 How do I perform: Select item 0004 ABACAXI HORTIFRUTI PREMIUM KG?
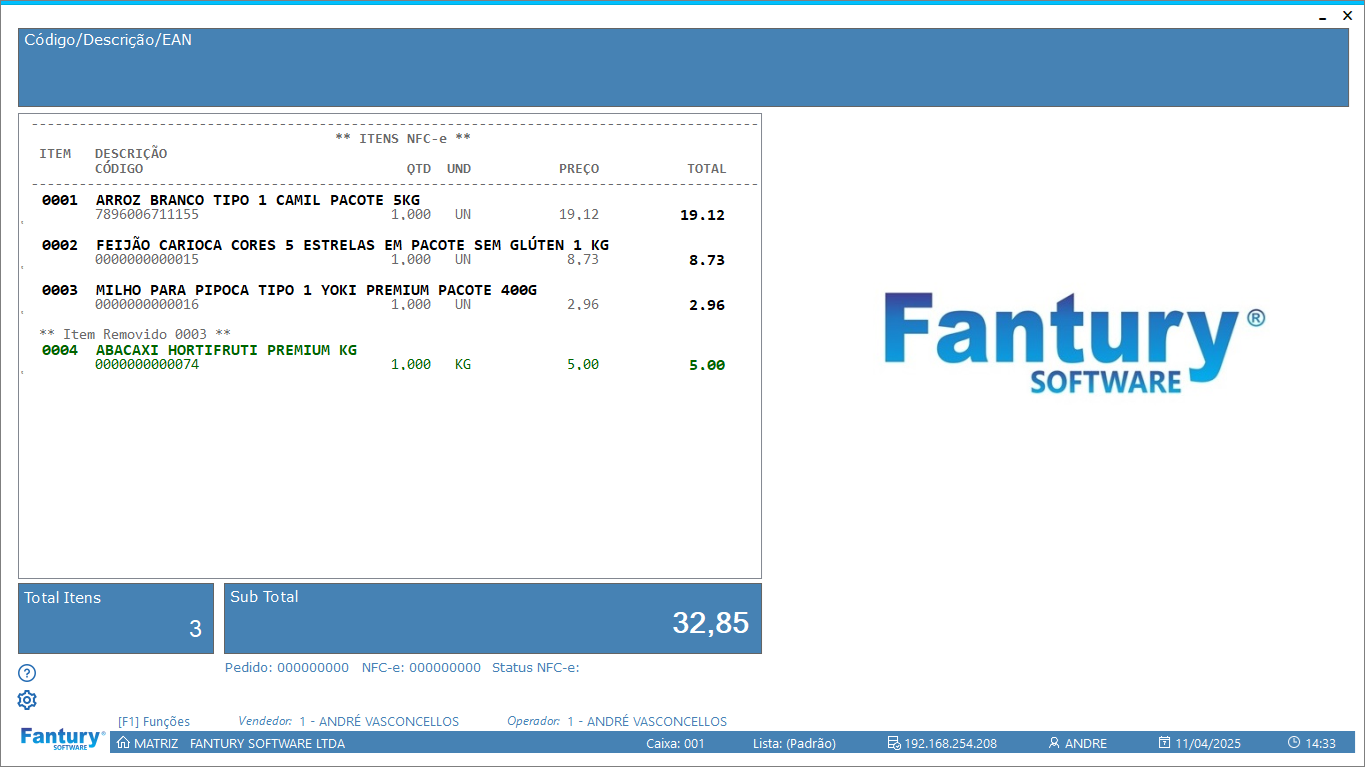coord(226,351)
